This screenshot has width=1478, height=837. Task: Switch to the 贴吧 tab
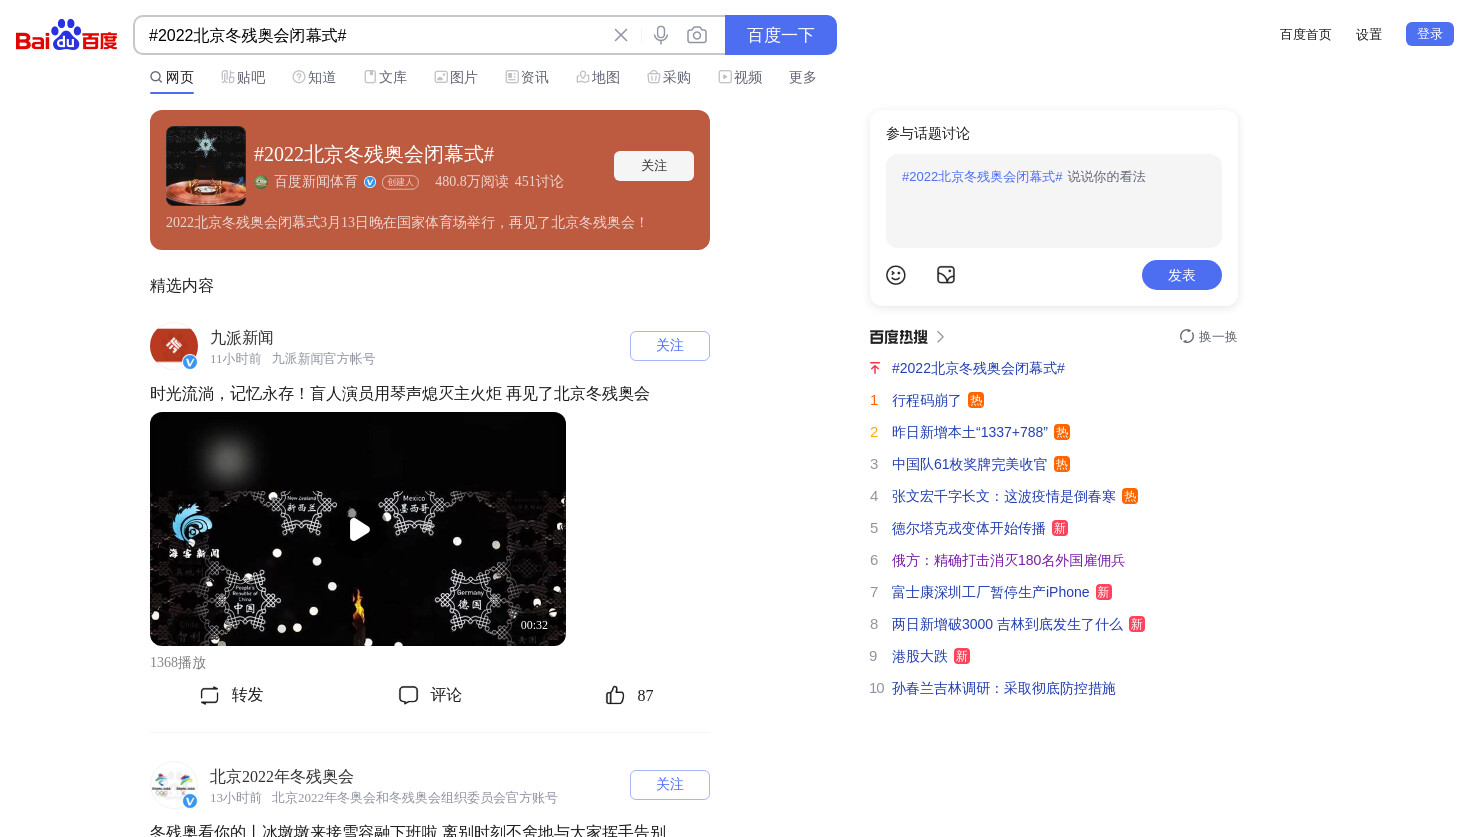pyautogui.click(x=243, y=77)
